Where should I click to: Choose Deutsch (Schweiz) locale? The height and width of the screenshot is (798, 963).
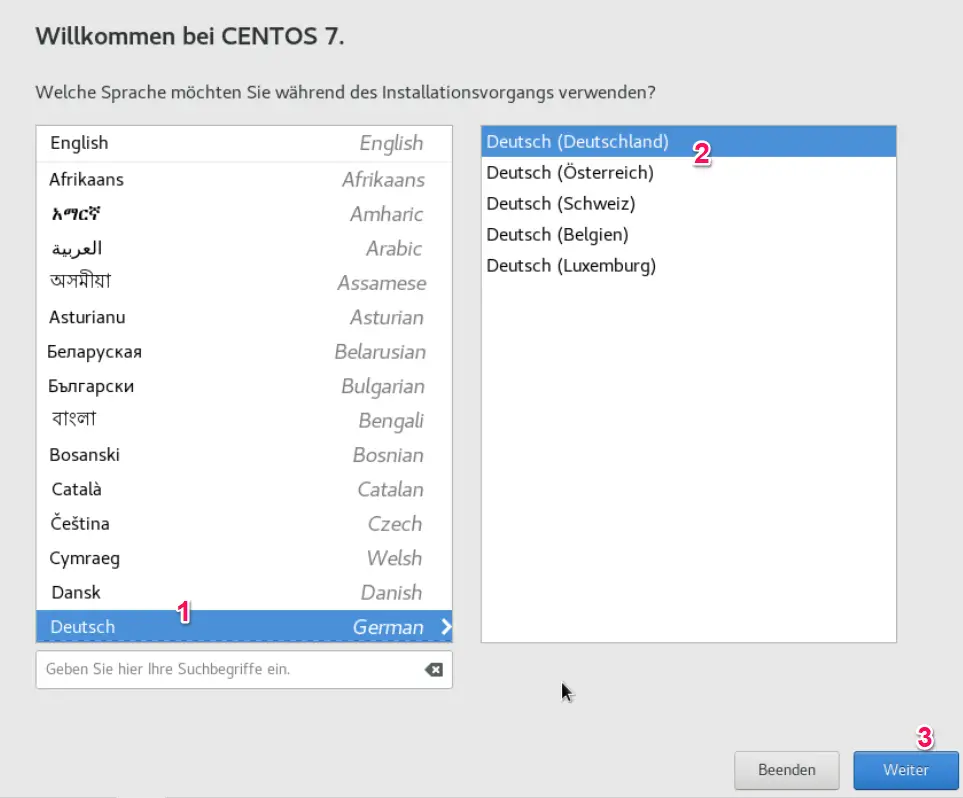click(x=688, y=203)
